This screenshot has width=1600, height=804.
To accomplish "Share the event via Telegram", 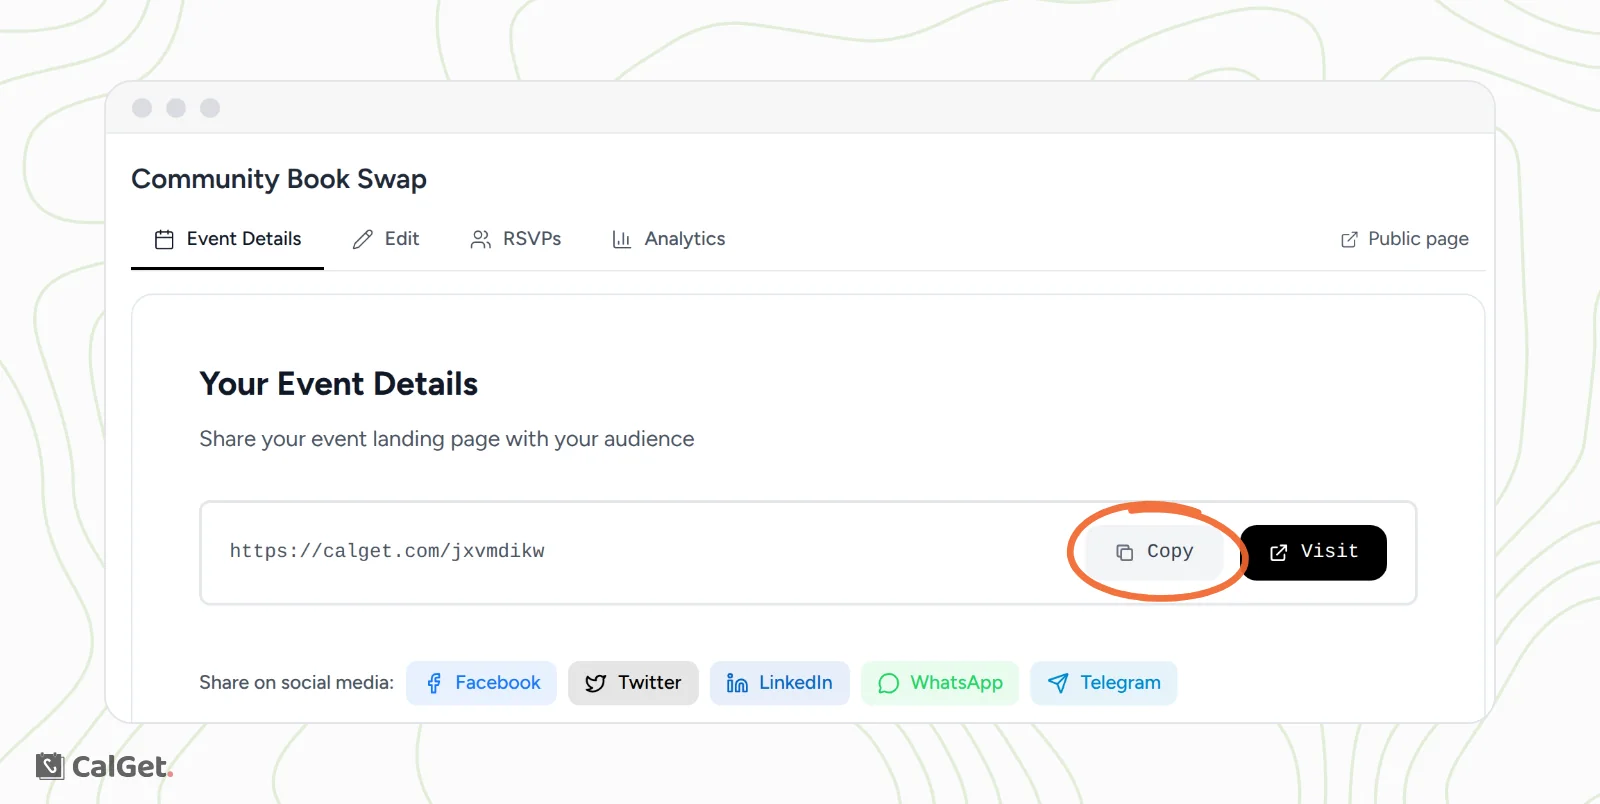I will [1104, 683].
